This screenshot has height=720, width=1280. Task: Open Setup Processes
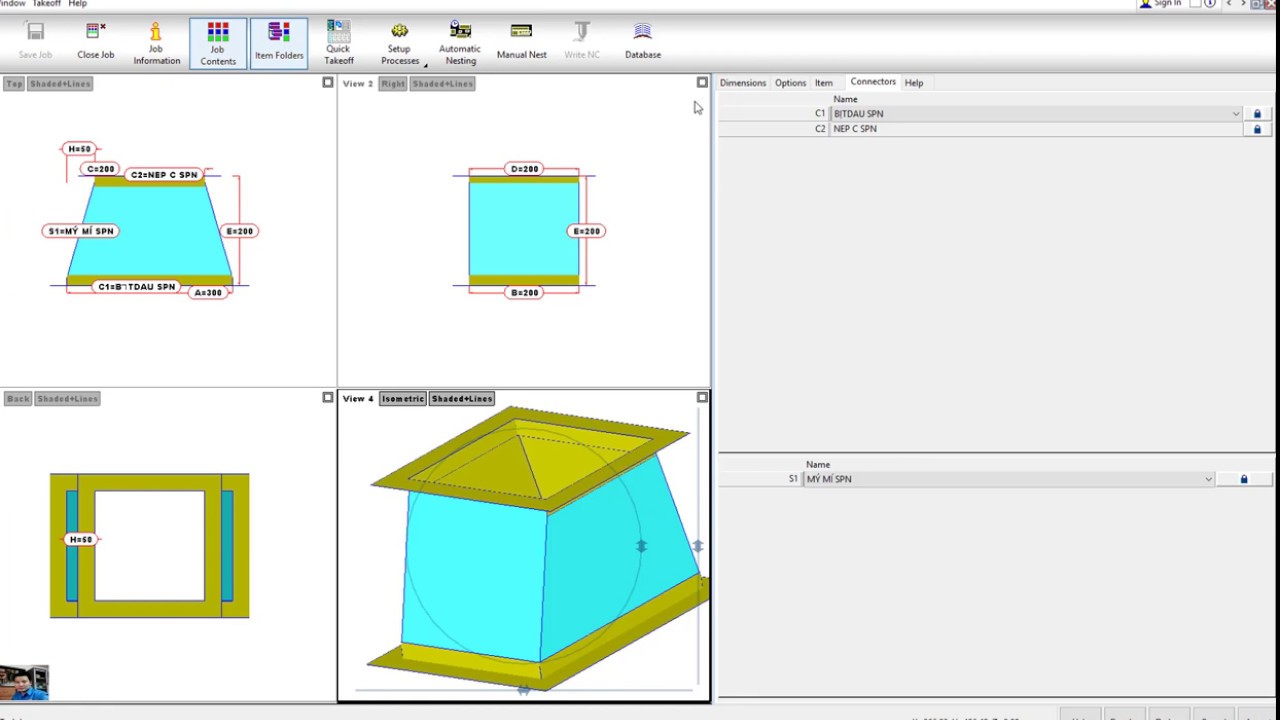tap(400, 43)
